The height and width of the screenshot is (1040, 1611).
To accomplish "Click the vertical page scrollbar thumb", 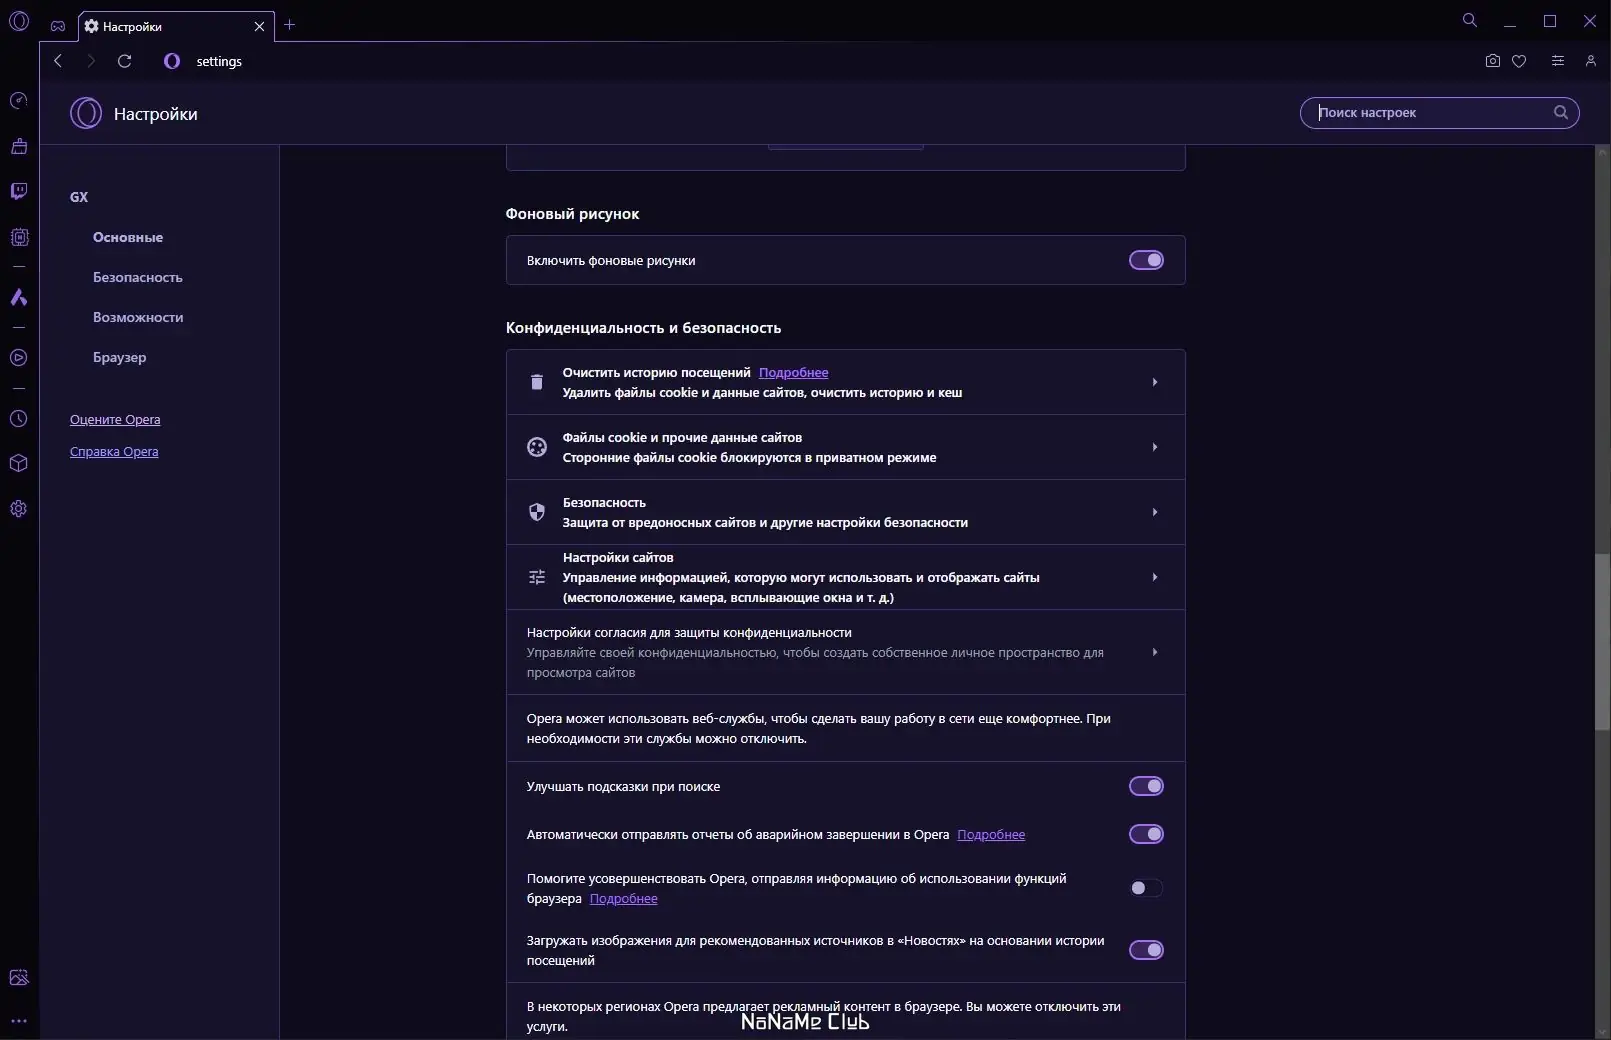I will 1602,641.
